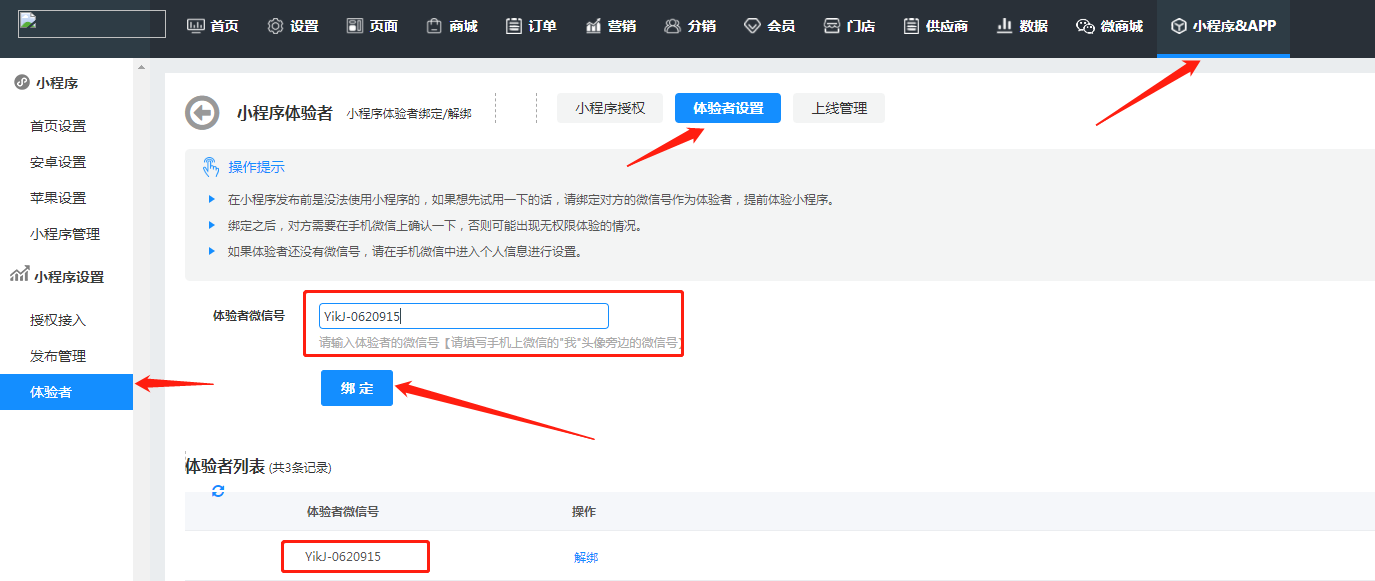Viewport: 1375px width, 581px height.
Task: Switch to the 小程序授权 tab
Action: click(x=610, y=108)
